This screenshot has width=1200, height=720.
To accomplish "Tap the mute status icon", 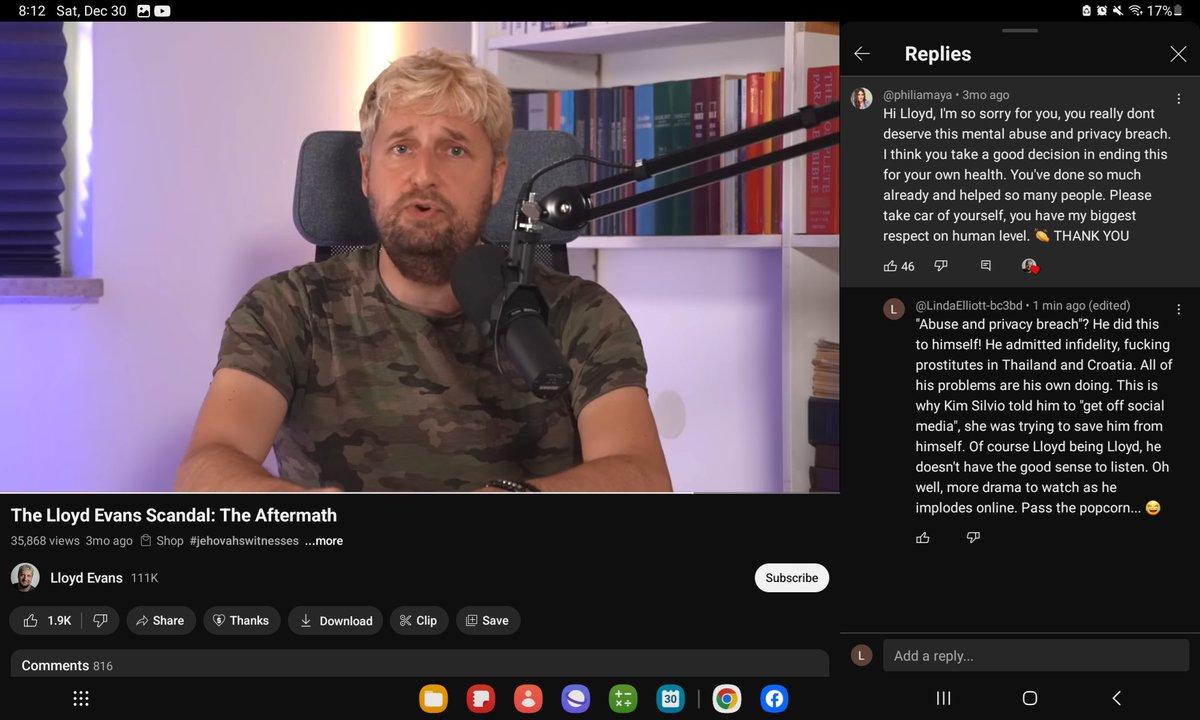I will coord(1119,11).
